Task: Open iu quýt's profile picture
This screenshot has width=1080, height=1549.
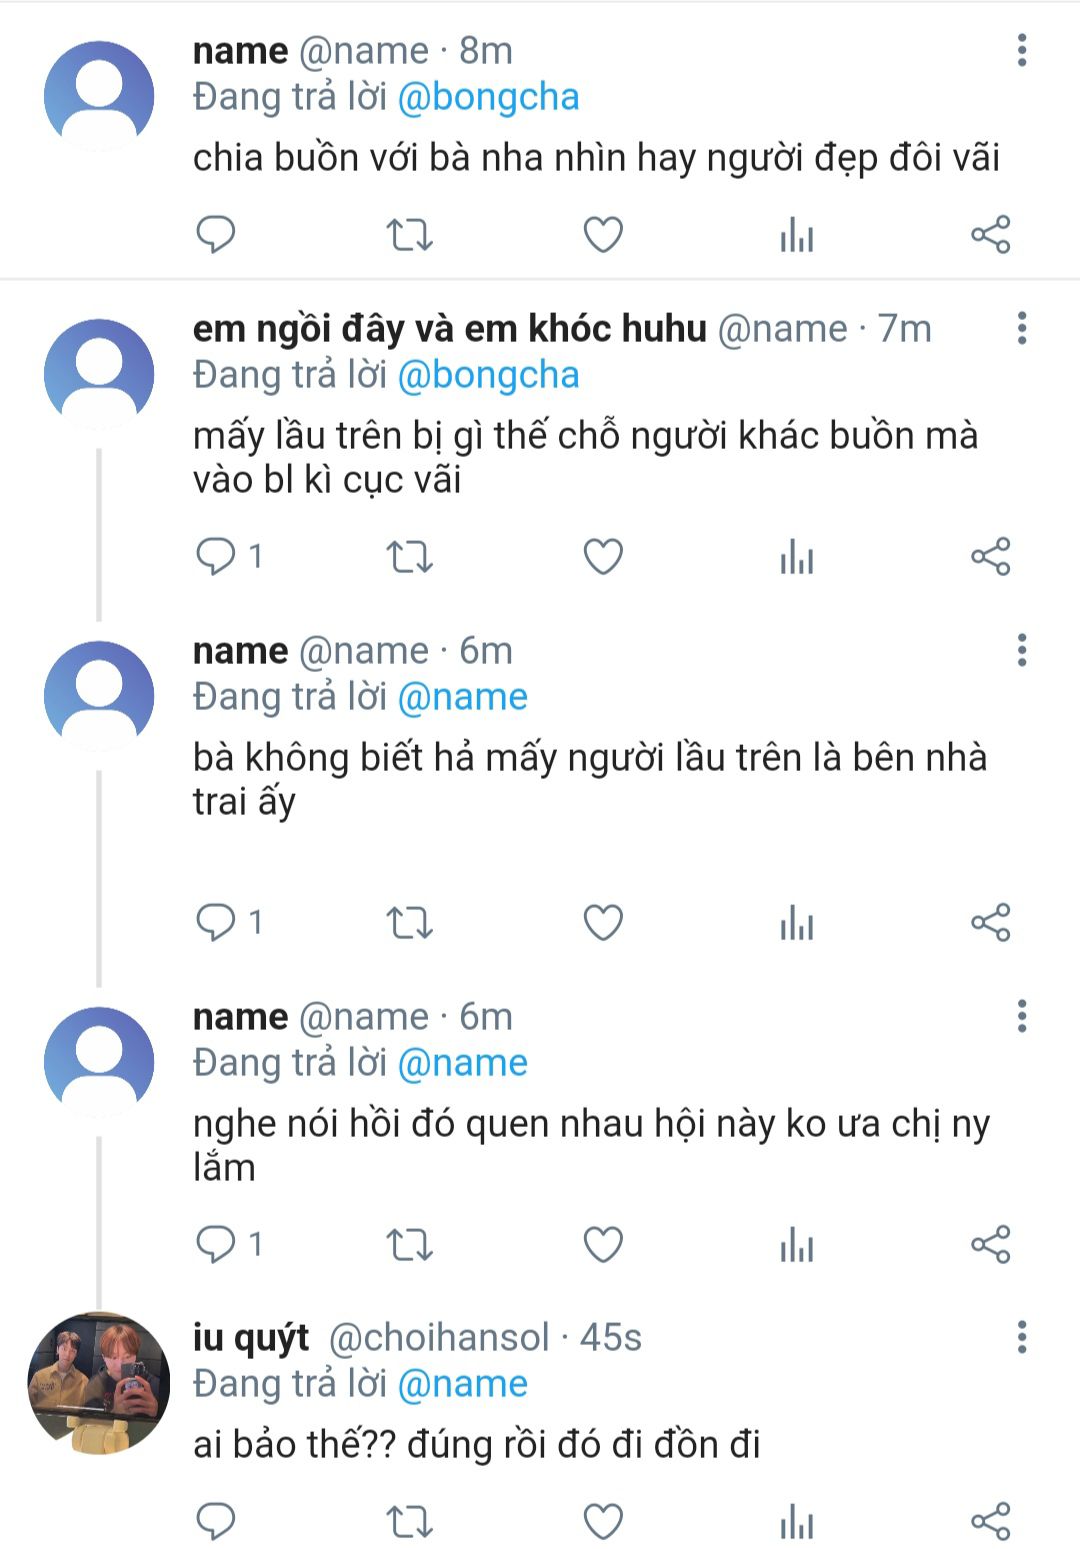Action: pos(98,1382)
